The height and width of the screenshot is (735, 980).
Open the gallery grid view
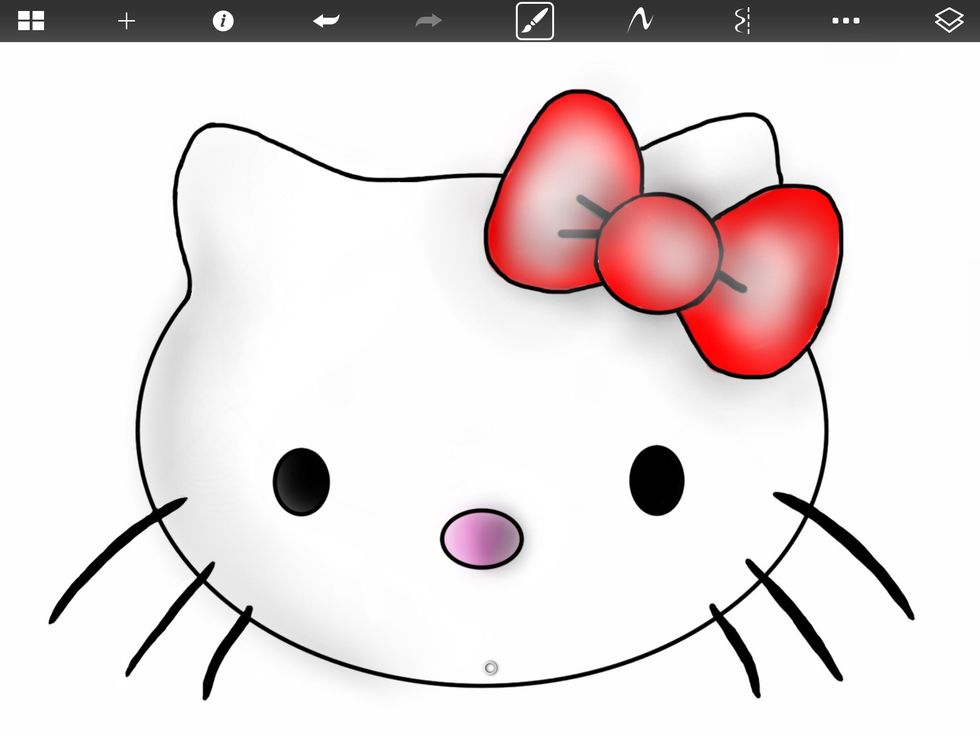click(31, 21)
